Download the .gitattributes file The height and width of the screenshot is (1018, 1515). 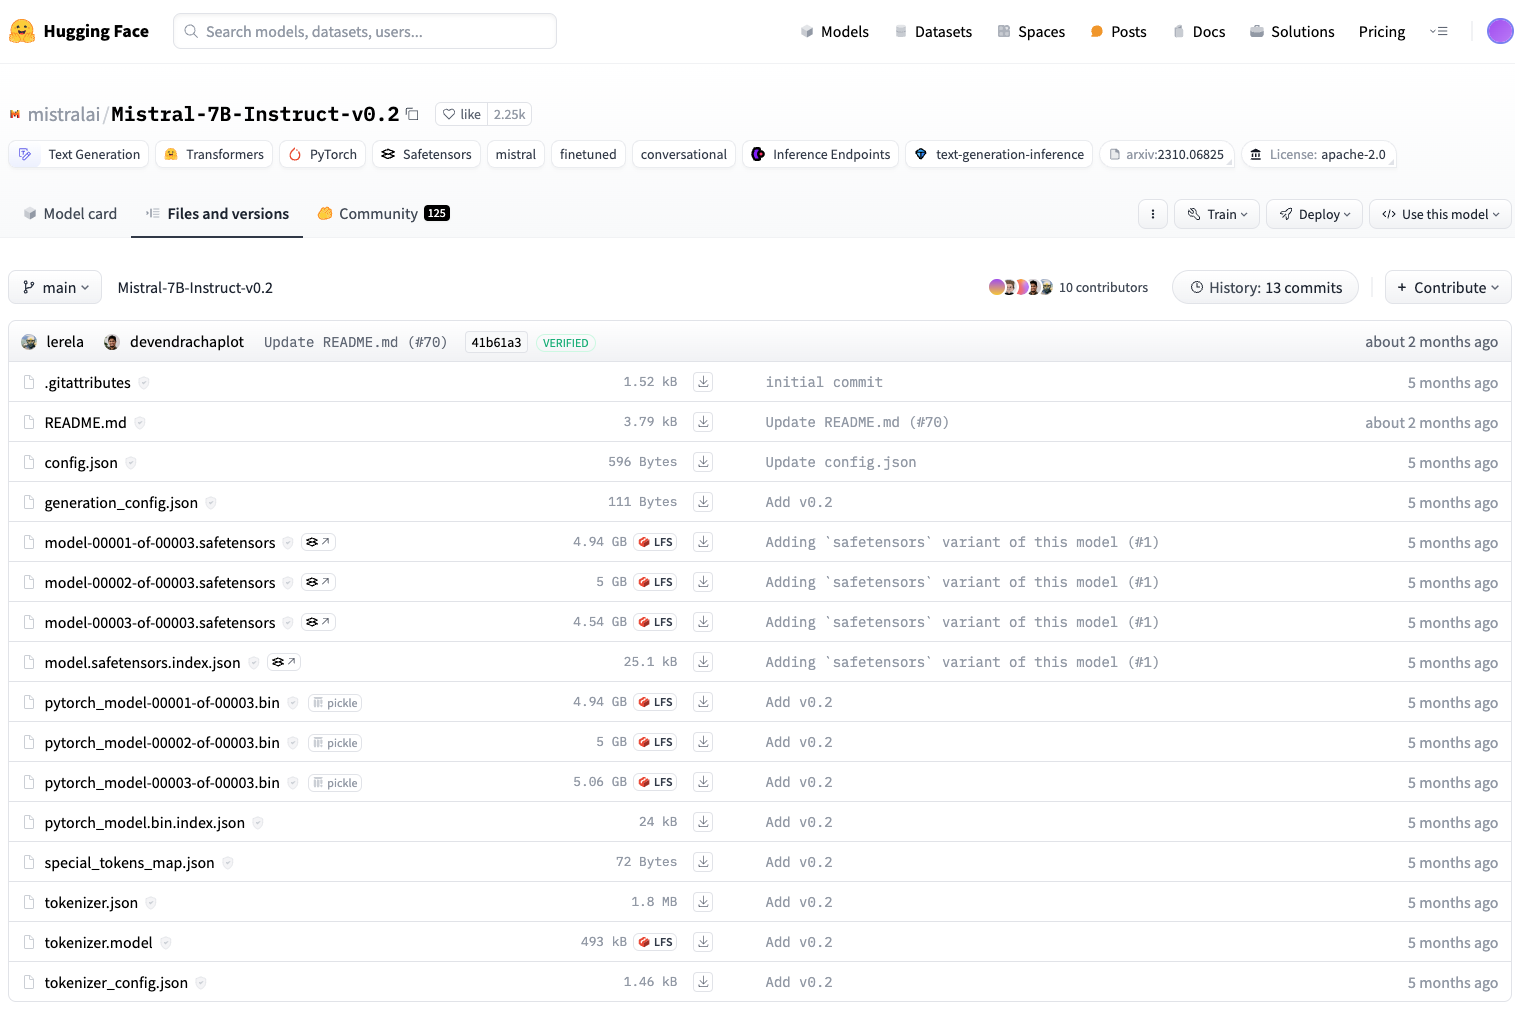click(x=703, y=382)
